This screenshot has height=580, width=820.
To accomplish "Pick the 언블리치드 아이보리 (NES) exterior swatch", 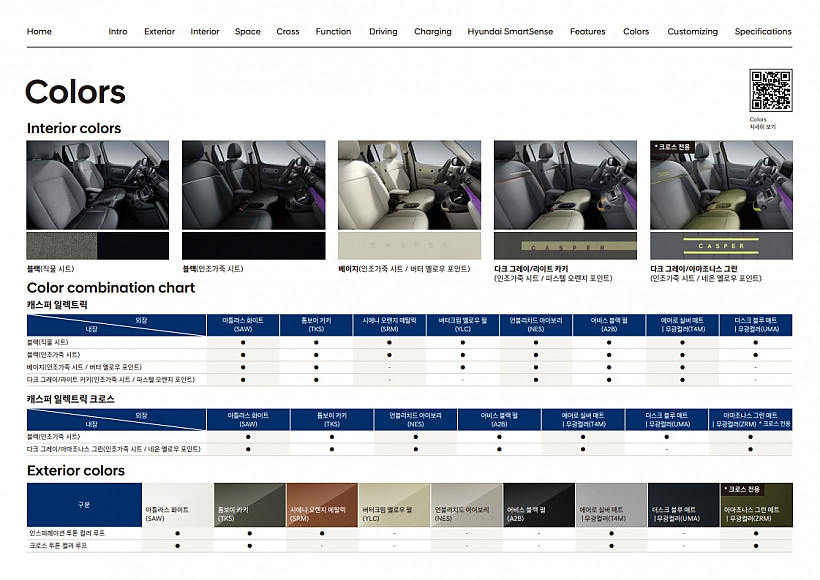I will (x=466, y=505).
